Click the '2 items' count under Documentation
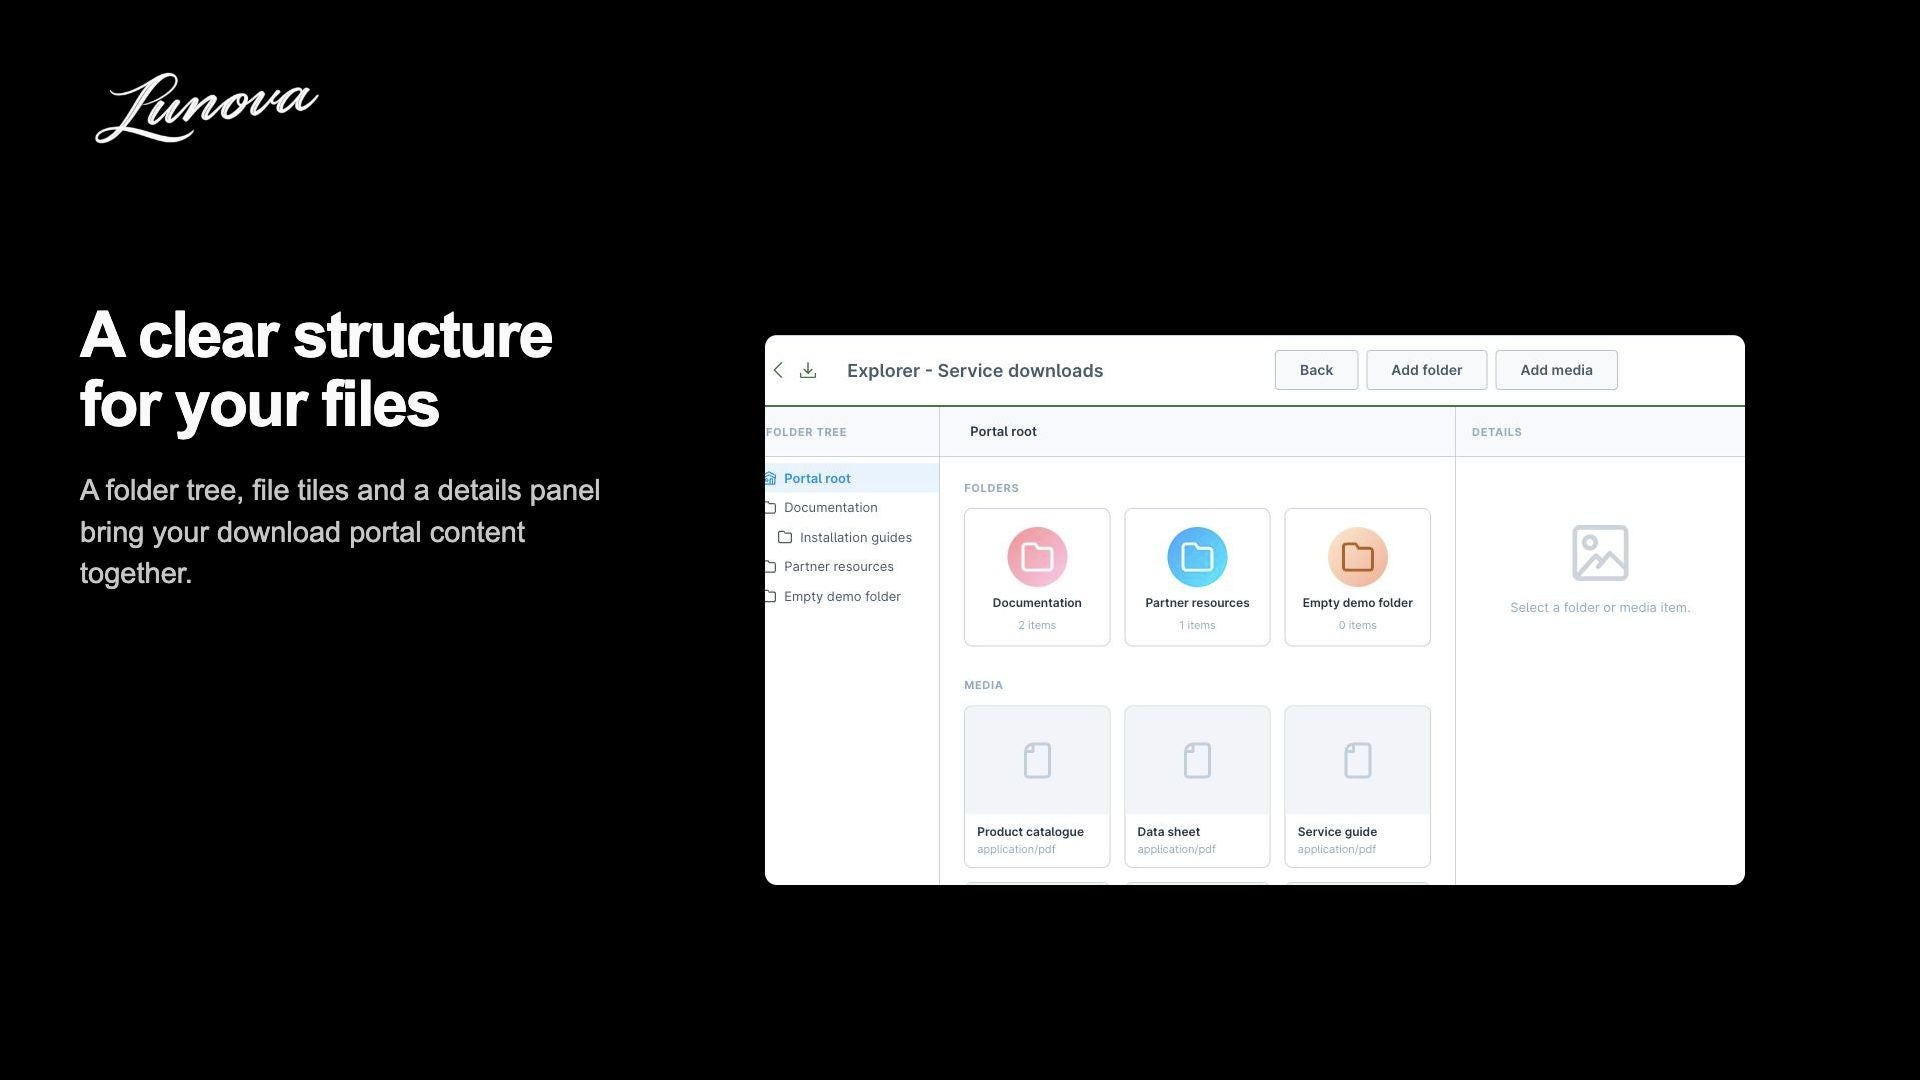This screenshot has height=1080, width=1920. (1037, 626)
